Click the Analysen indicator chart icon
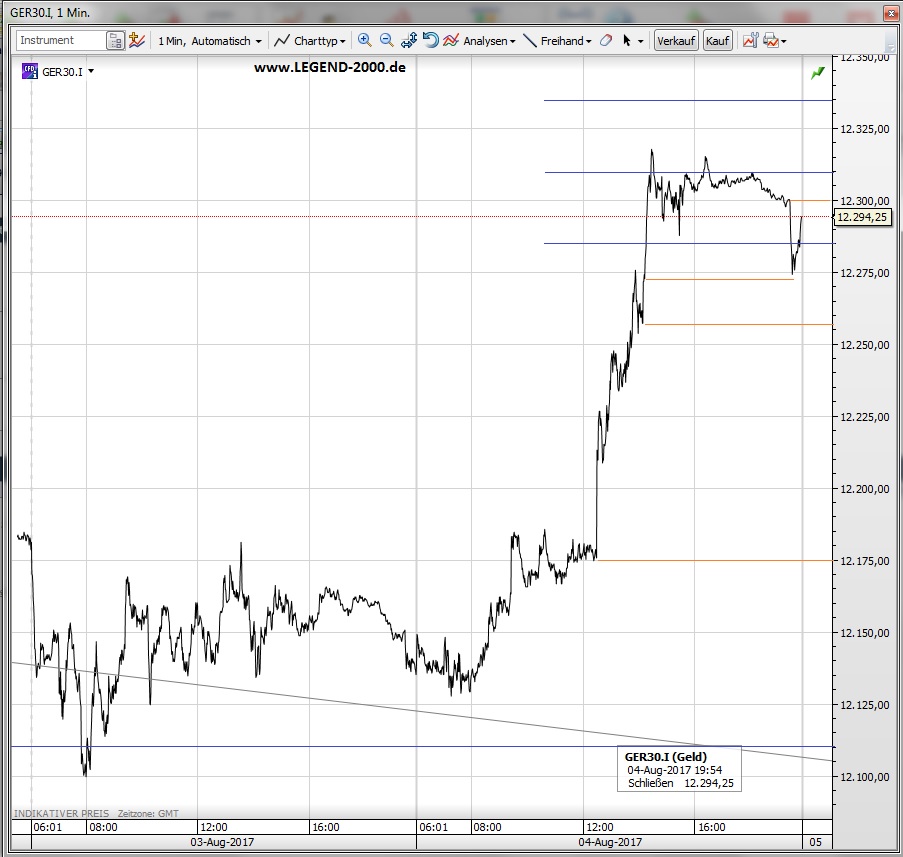Viewport: 903px width, 857px height. pos(451,40)
